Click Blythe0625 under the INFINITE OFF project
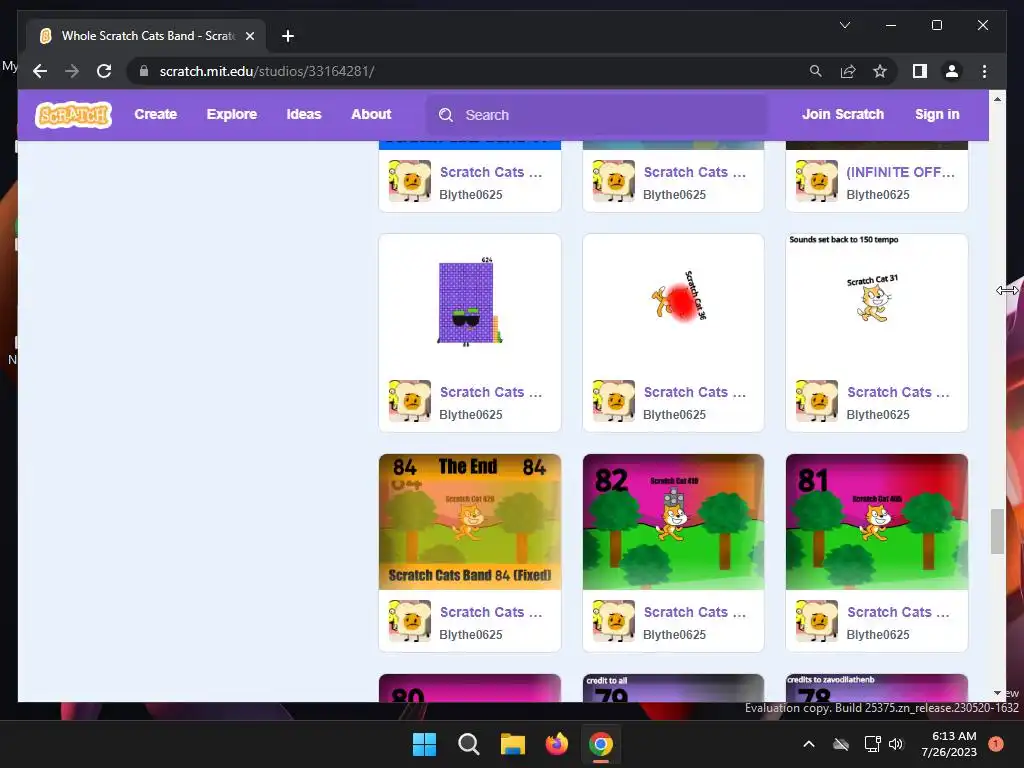The width and height of the screenshot is (1024, 768). 878,195
